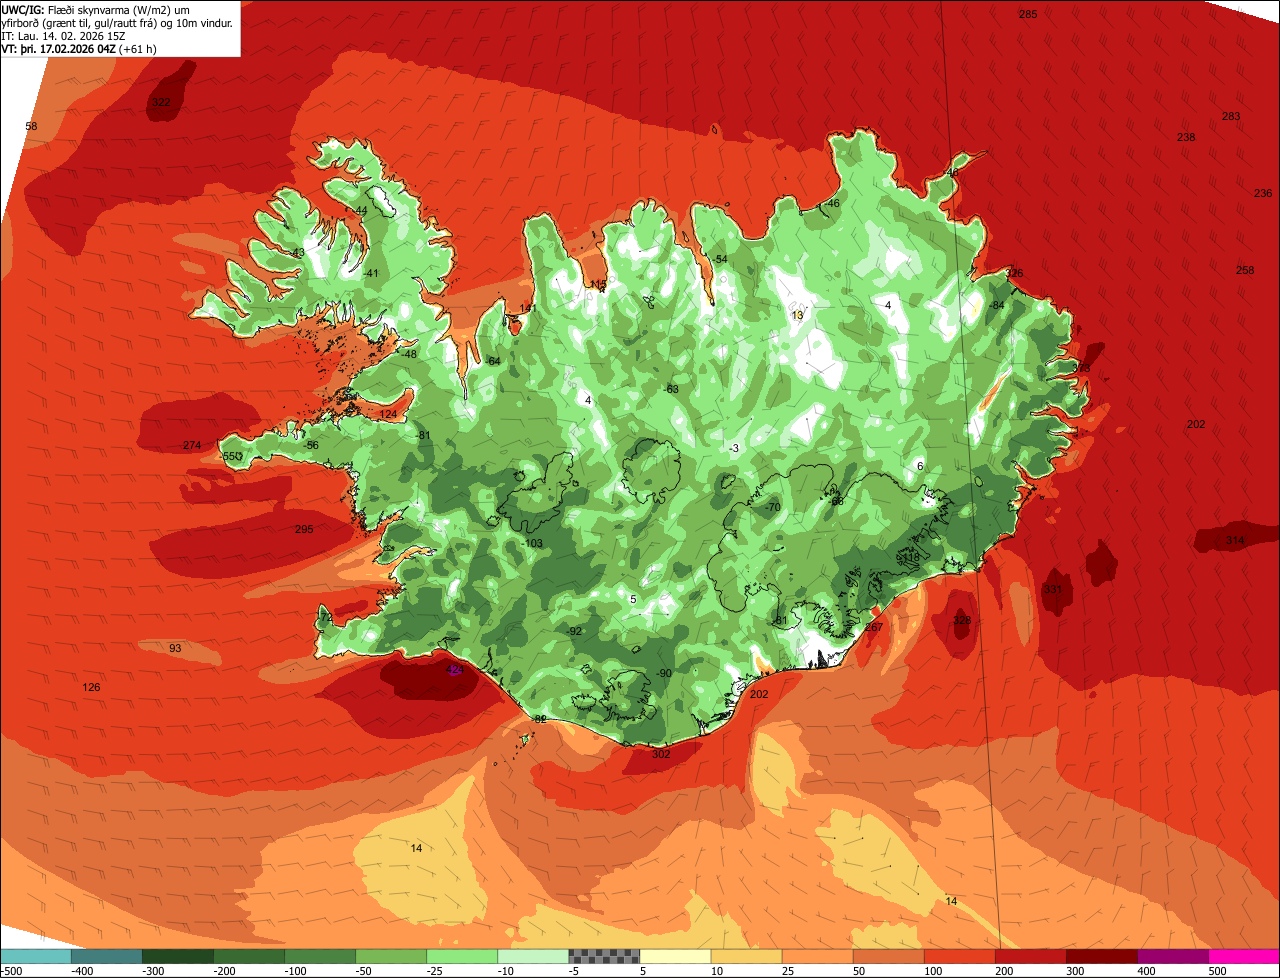Click the dark green -300 to -200 legend swatch
The image size is (1280, 978).
(177, 956)
